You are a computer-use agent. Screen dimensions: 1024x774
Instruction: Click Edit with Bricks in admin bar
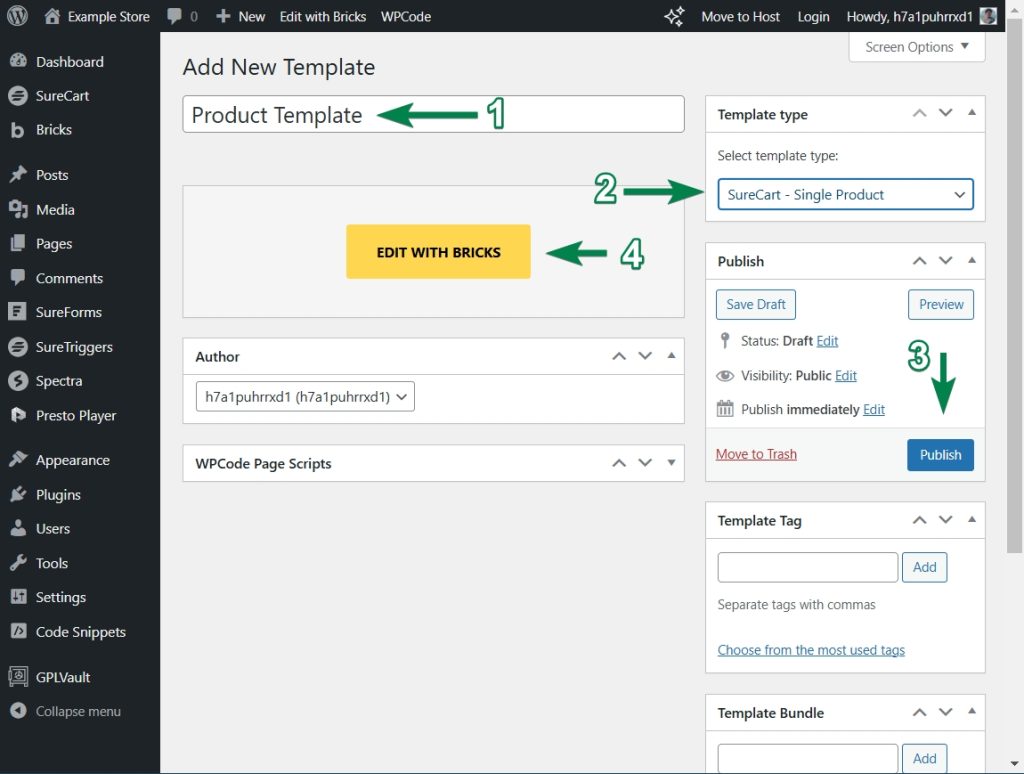[322, 16]
